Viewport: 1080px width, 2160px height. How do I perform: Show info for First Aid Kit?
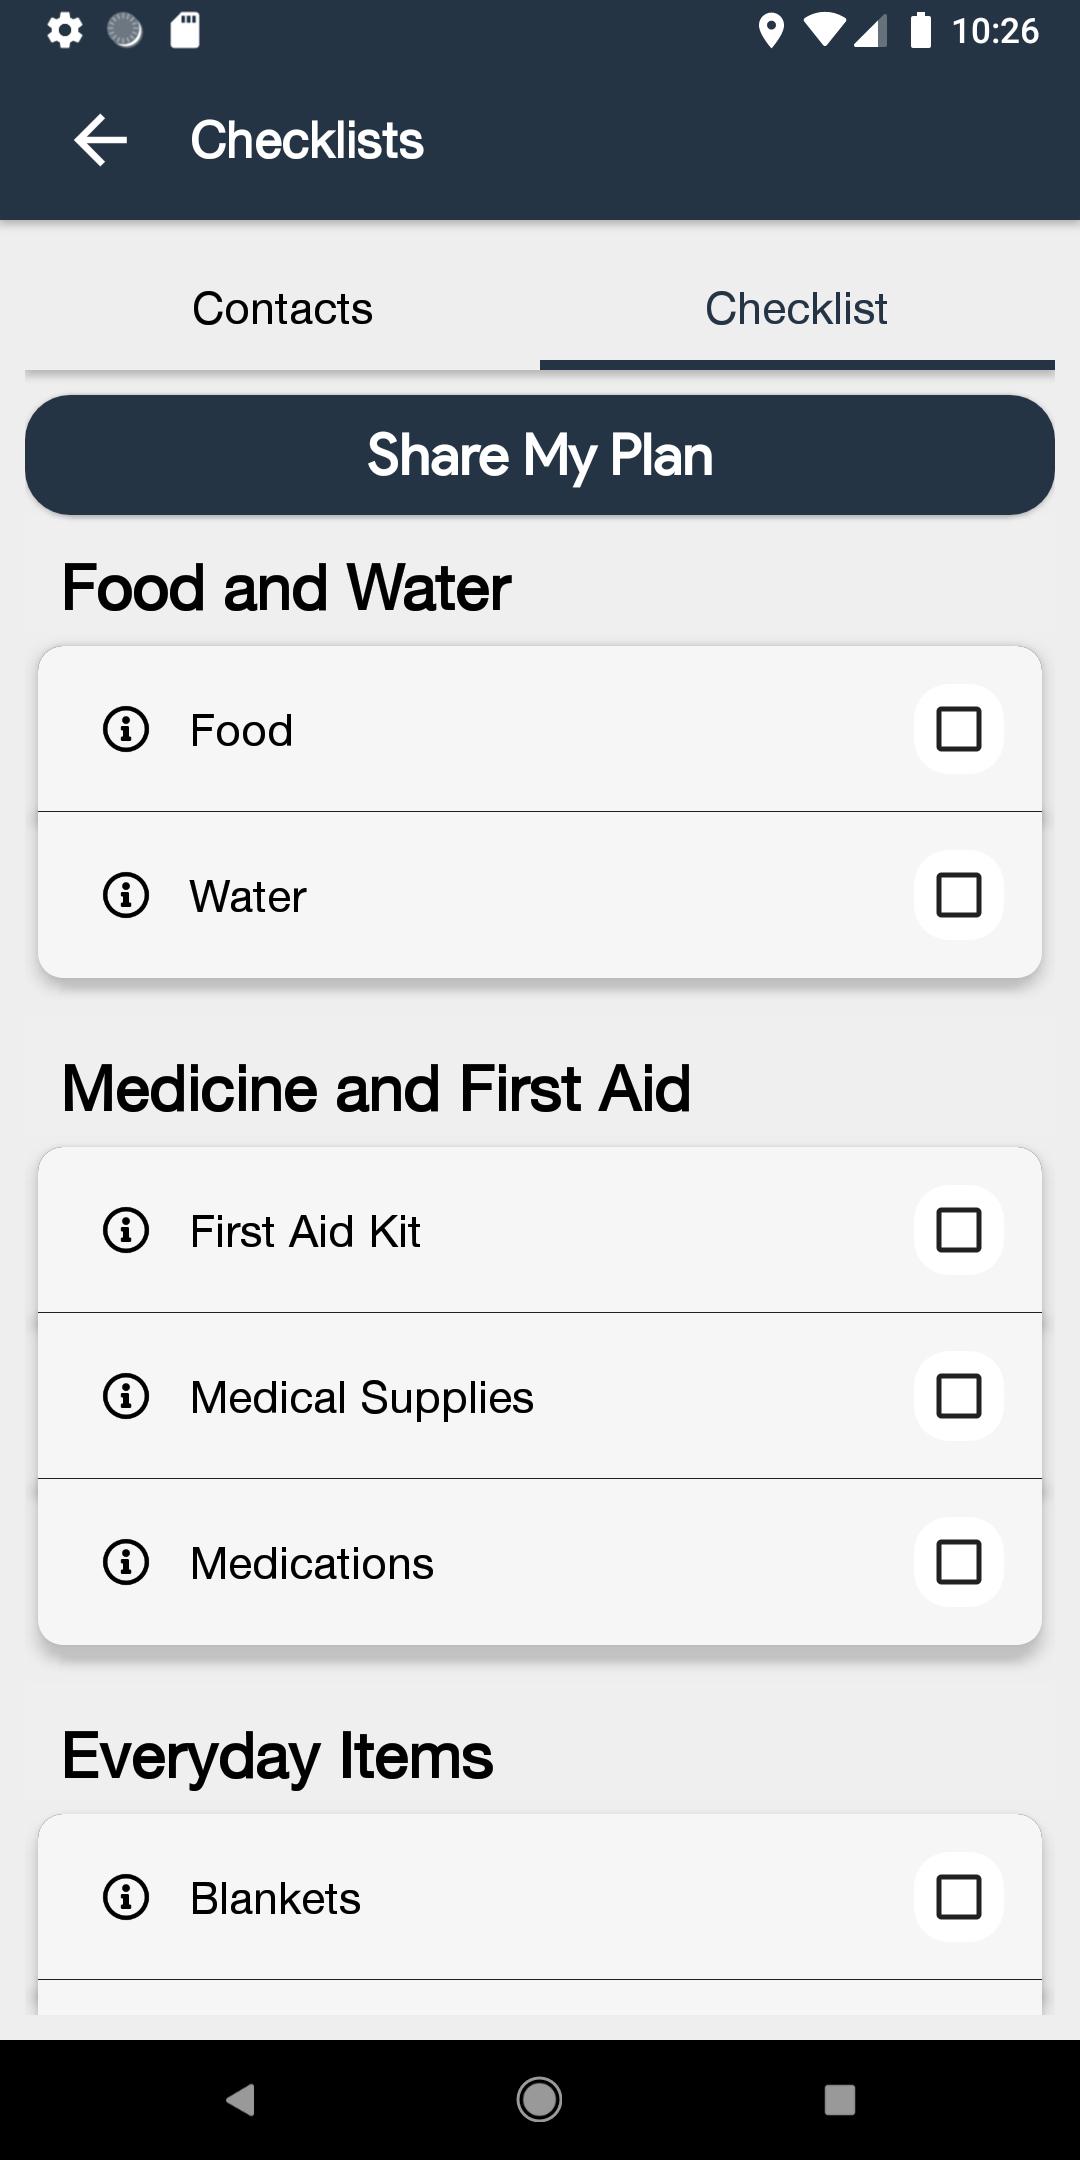coord(126,1230)
